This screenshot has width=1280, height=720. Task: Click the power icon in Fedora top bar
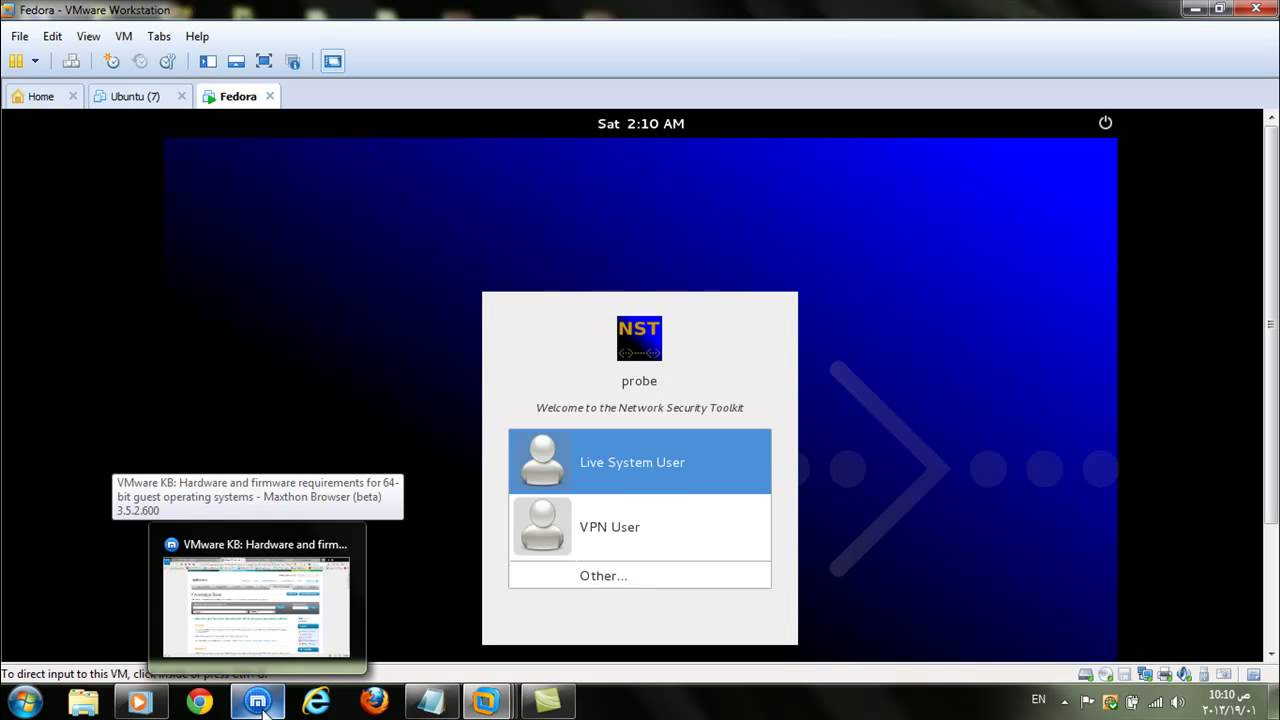(1105, 123)
